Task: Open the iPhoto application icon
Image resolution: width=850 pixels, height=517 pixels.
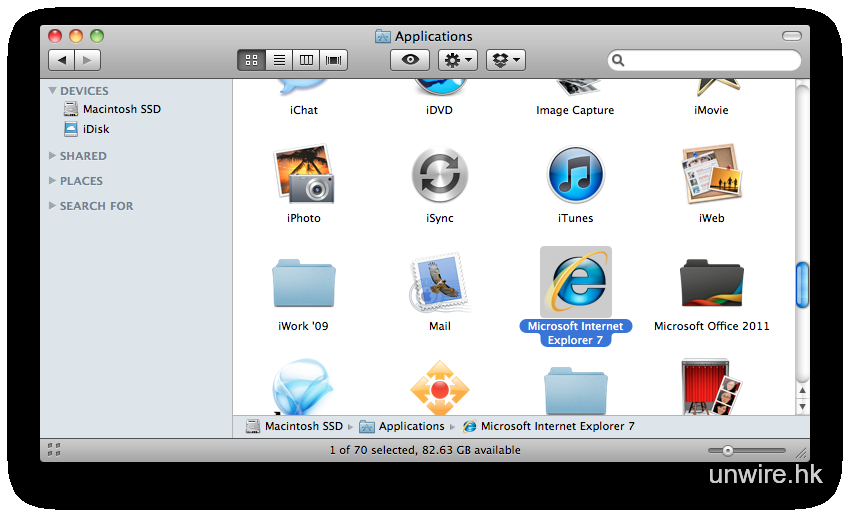Action: tap(303, 175)
